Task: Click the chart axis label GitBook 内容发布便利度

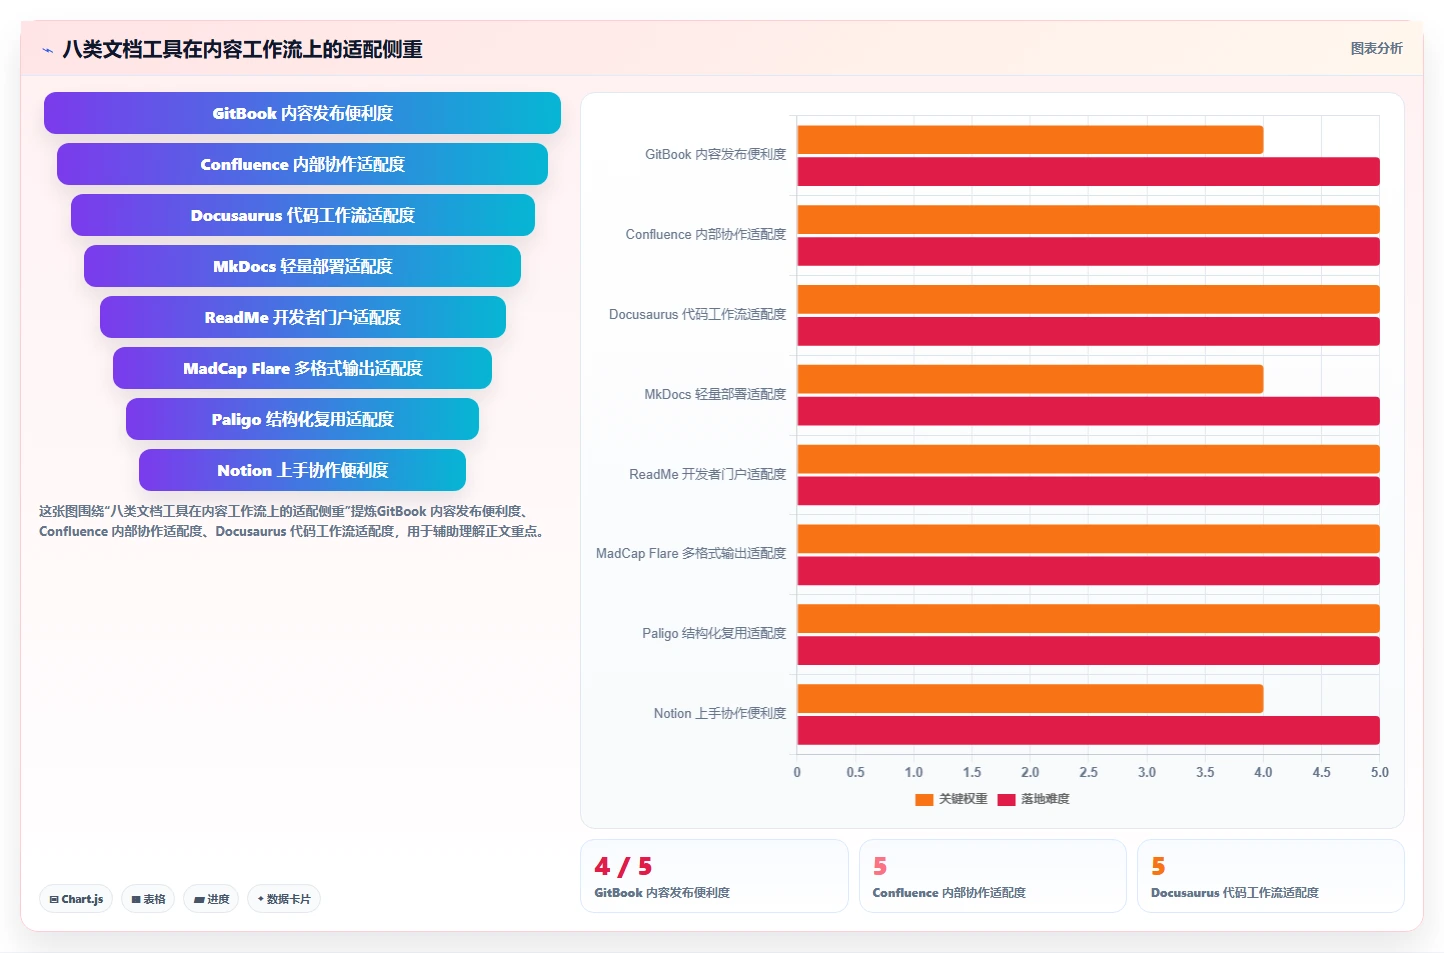Action: point(716,155)
